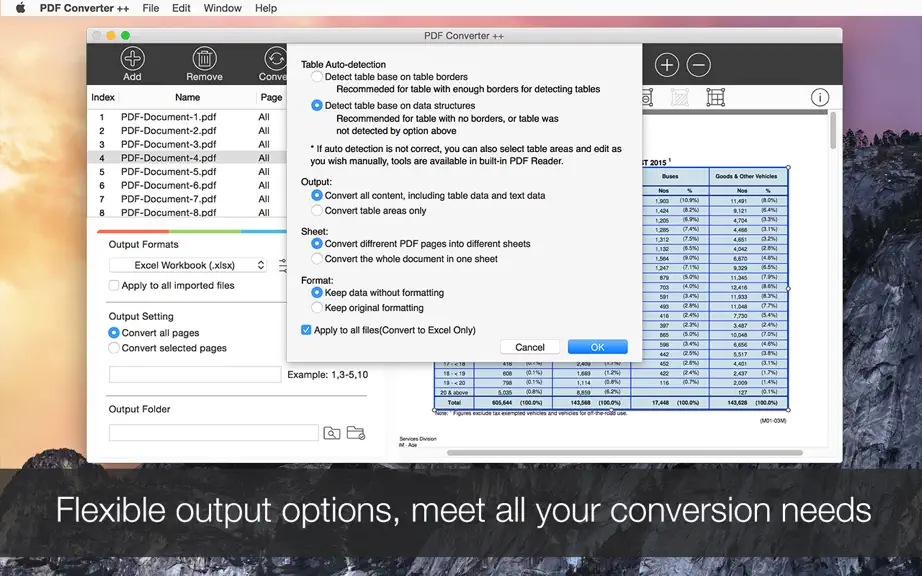Click the browse output folder search icon
922x576 pixels.
click(332, 433)
